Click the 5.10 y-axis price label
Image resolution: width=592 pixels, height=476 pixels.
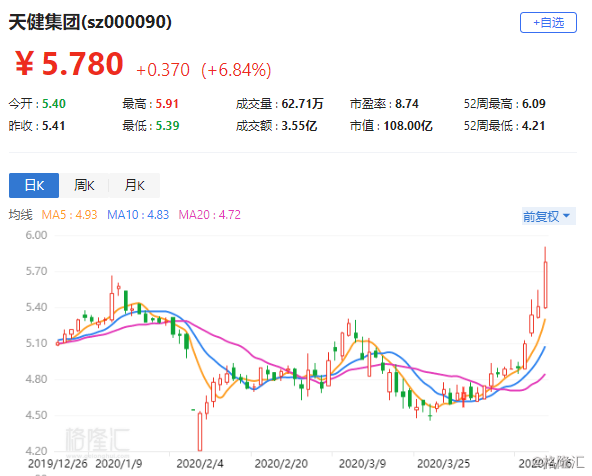(36, 343)
